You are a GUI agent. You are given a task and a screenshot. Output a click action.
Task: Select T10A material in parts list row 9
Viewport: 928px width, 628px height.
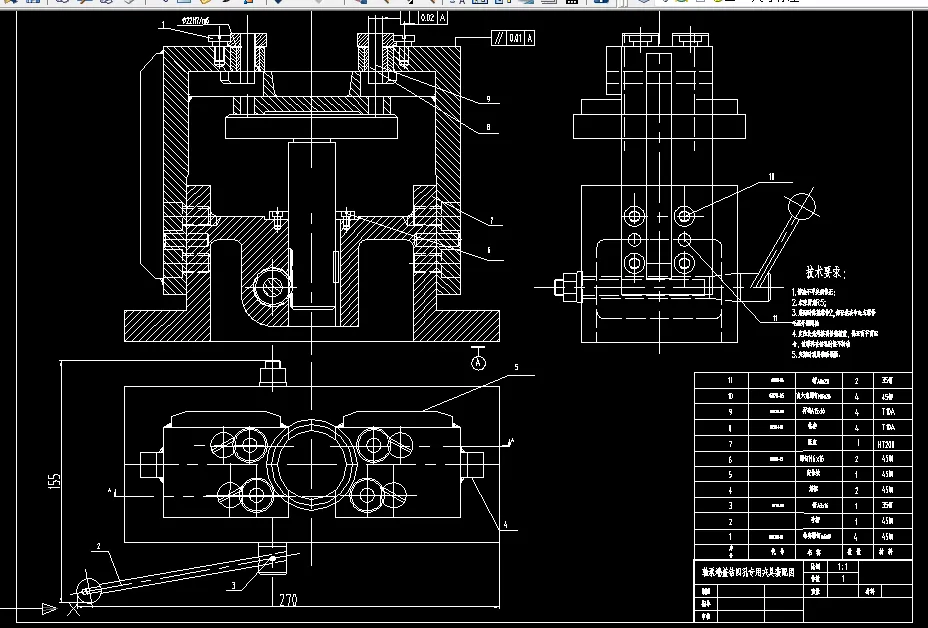pyautogui.click(x=888, y=411)
